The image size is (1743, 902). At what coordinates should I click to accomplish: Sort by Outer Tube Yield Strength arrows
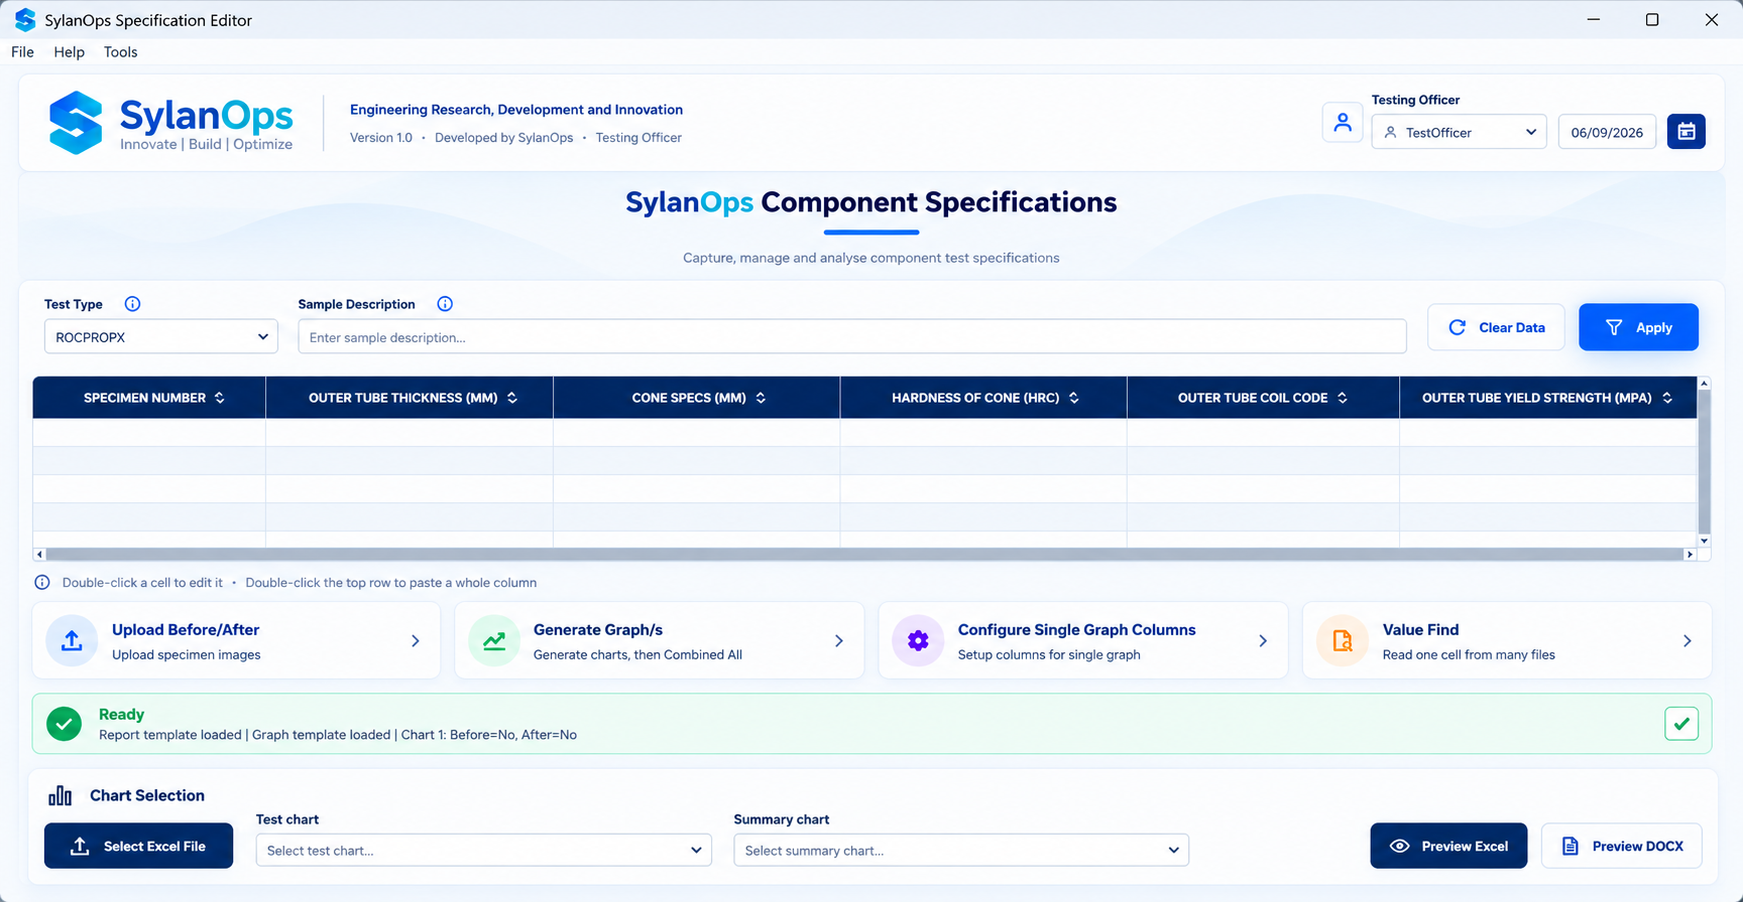[x=1667, y=398]
